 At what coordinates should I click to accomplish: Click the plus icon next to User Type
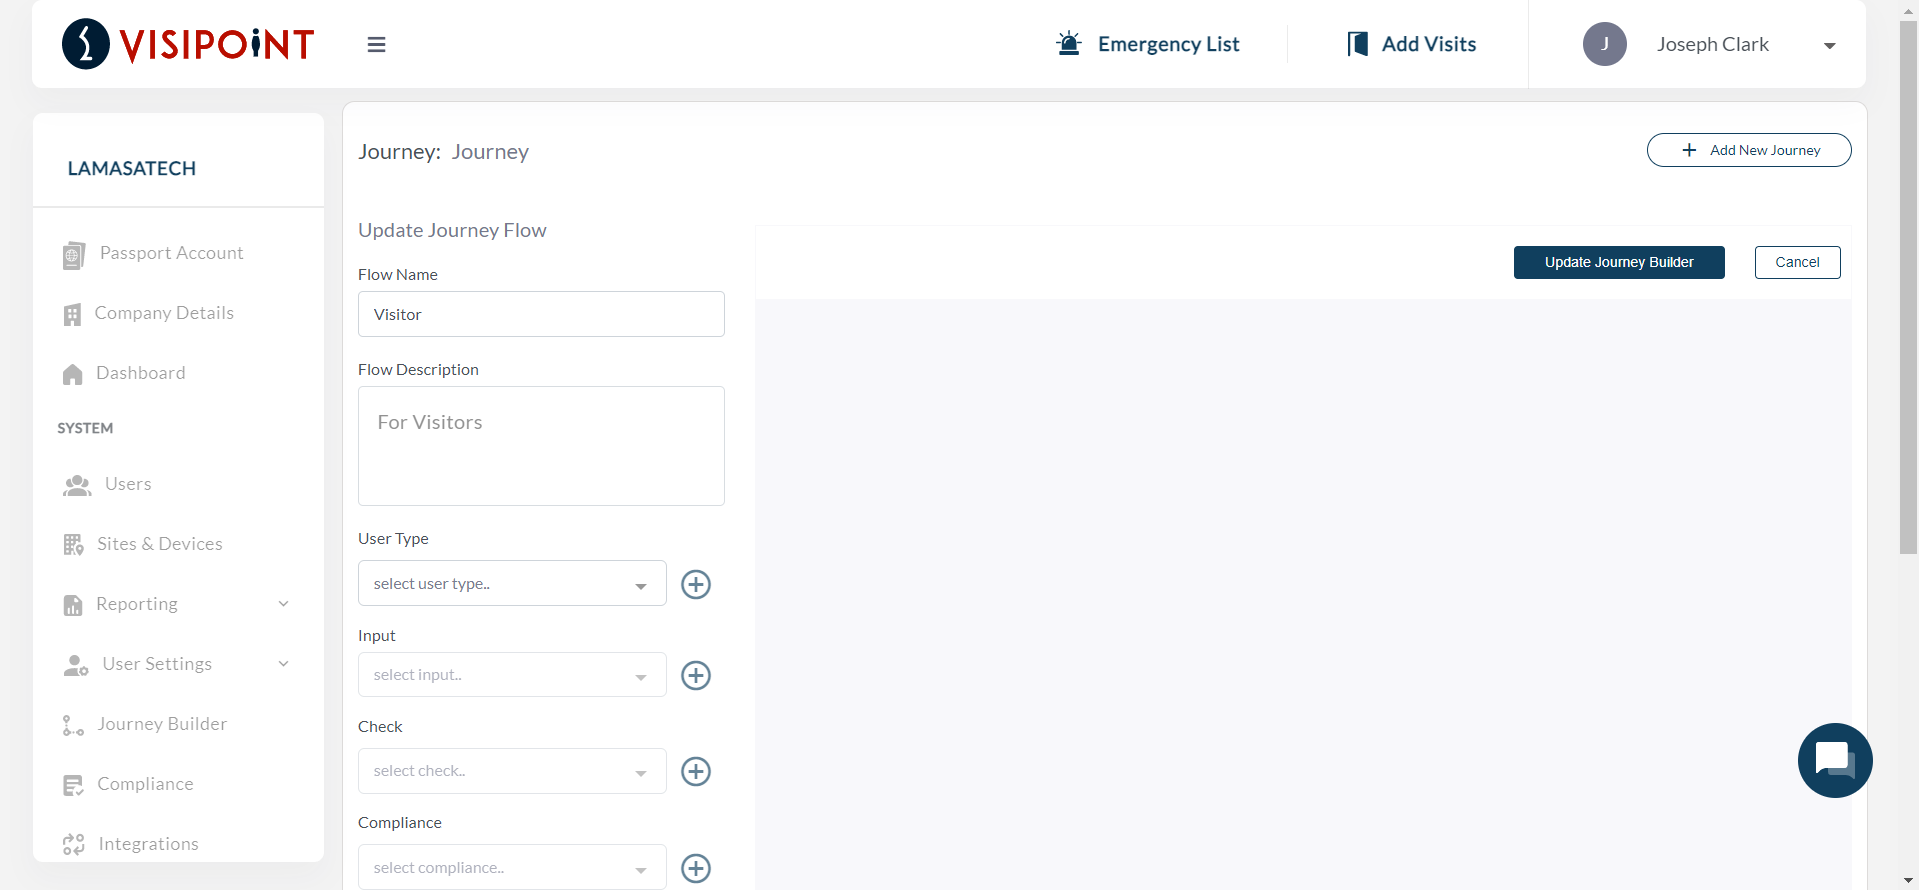(x=696, y=584)
